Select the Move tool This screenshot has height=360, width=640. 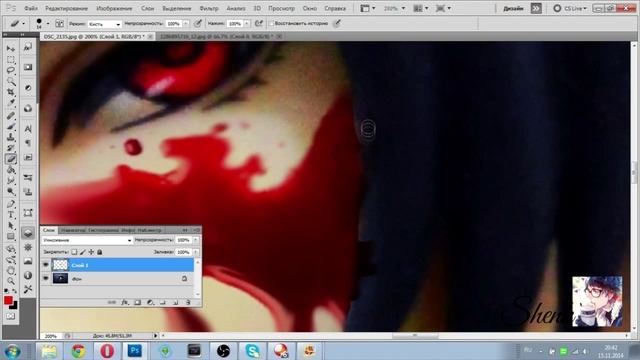[x=11, y=49]
